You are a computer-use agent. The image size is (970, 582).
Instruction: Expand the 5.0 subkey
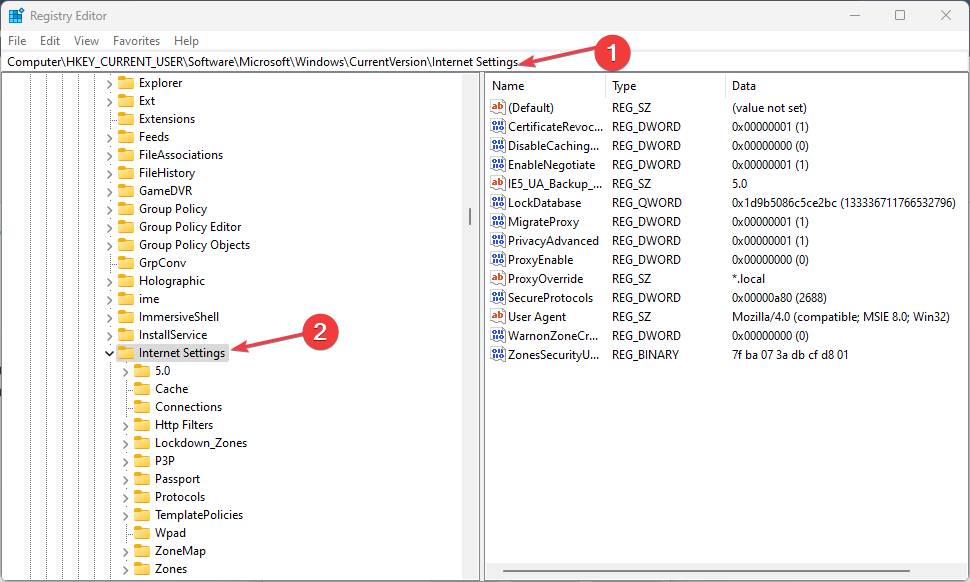point(126,372)
